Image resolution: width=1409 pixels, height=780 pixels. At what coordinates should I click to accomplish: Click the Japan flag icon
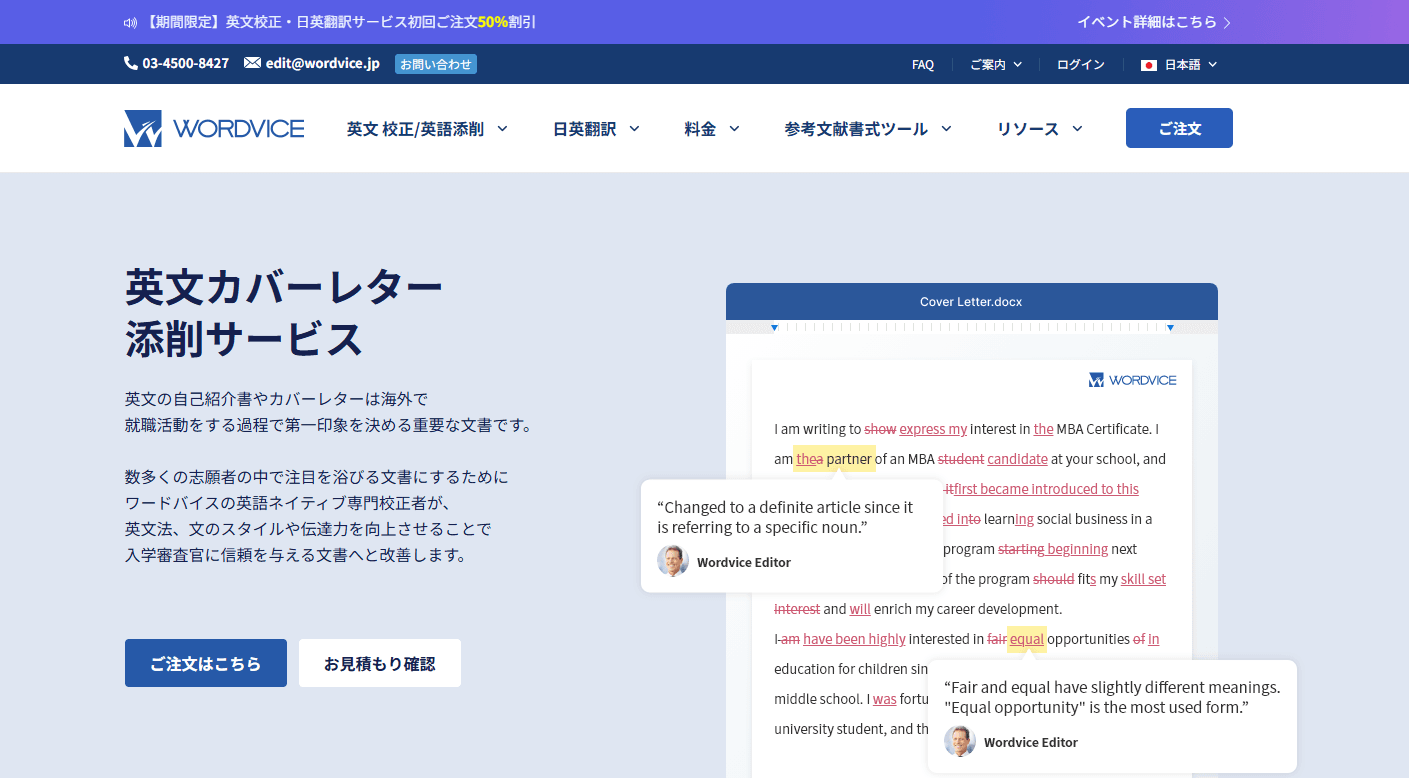point(1149,65)
